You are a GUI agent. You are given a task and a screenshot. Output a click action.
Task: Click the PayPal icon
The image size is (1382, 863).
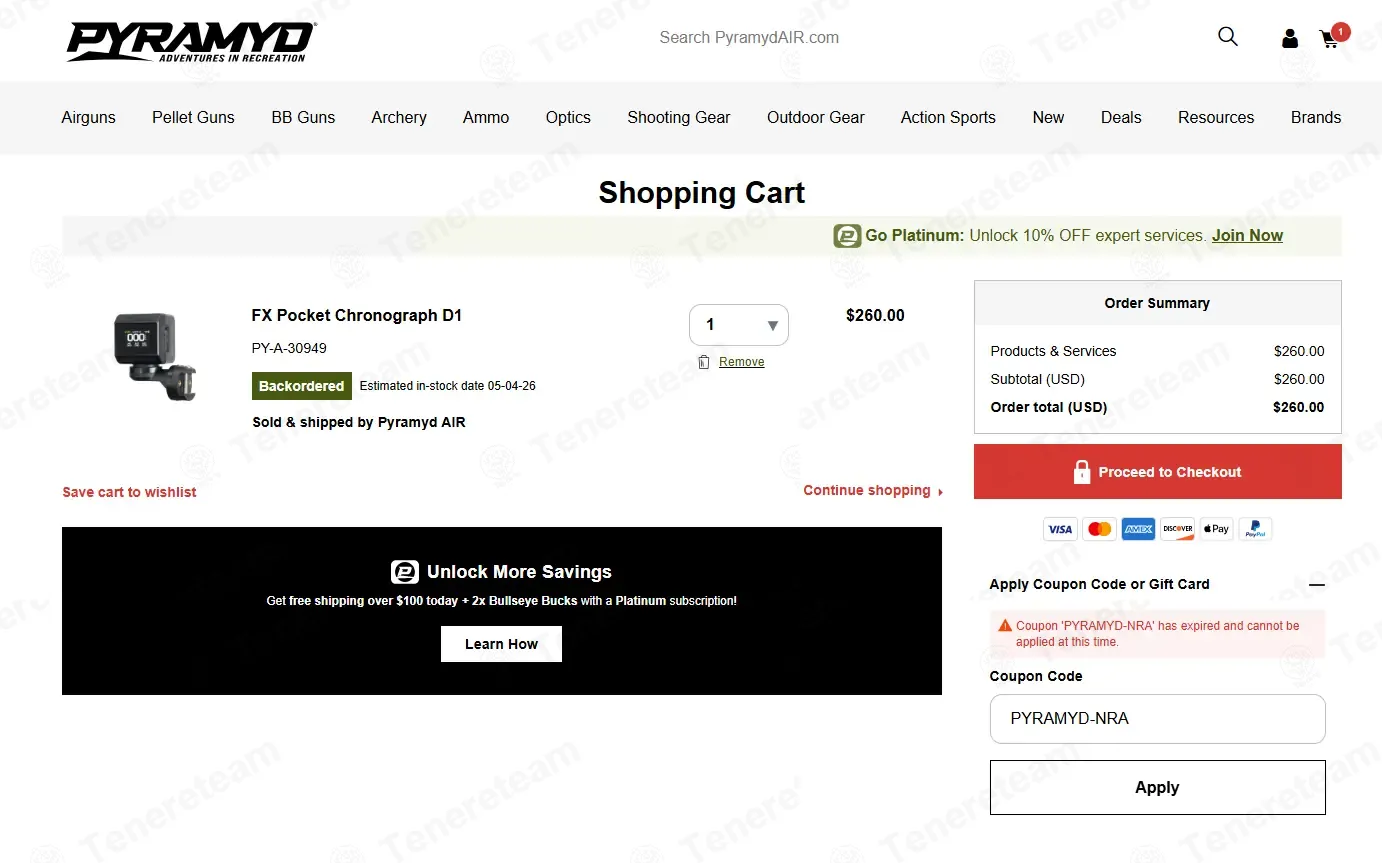pos(1255,529)
